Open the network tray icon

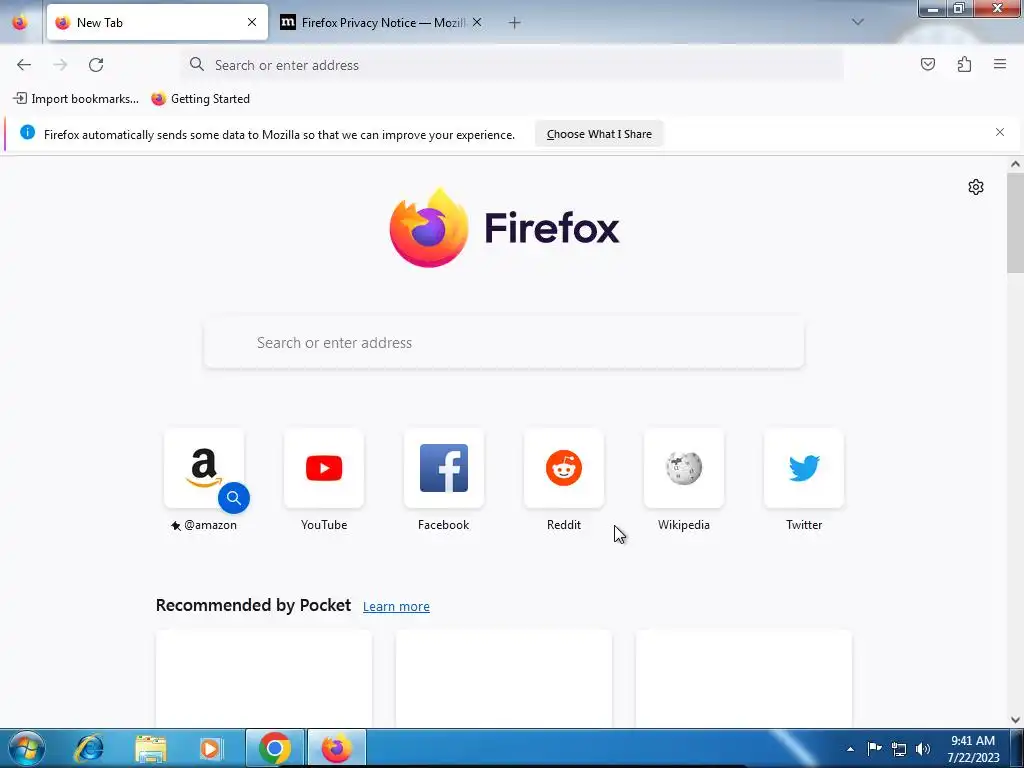[899, 749]
